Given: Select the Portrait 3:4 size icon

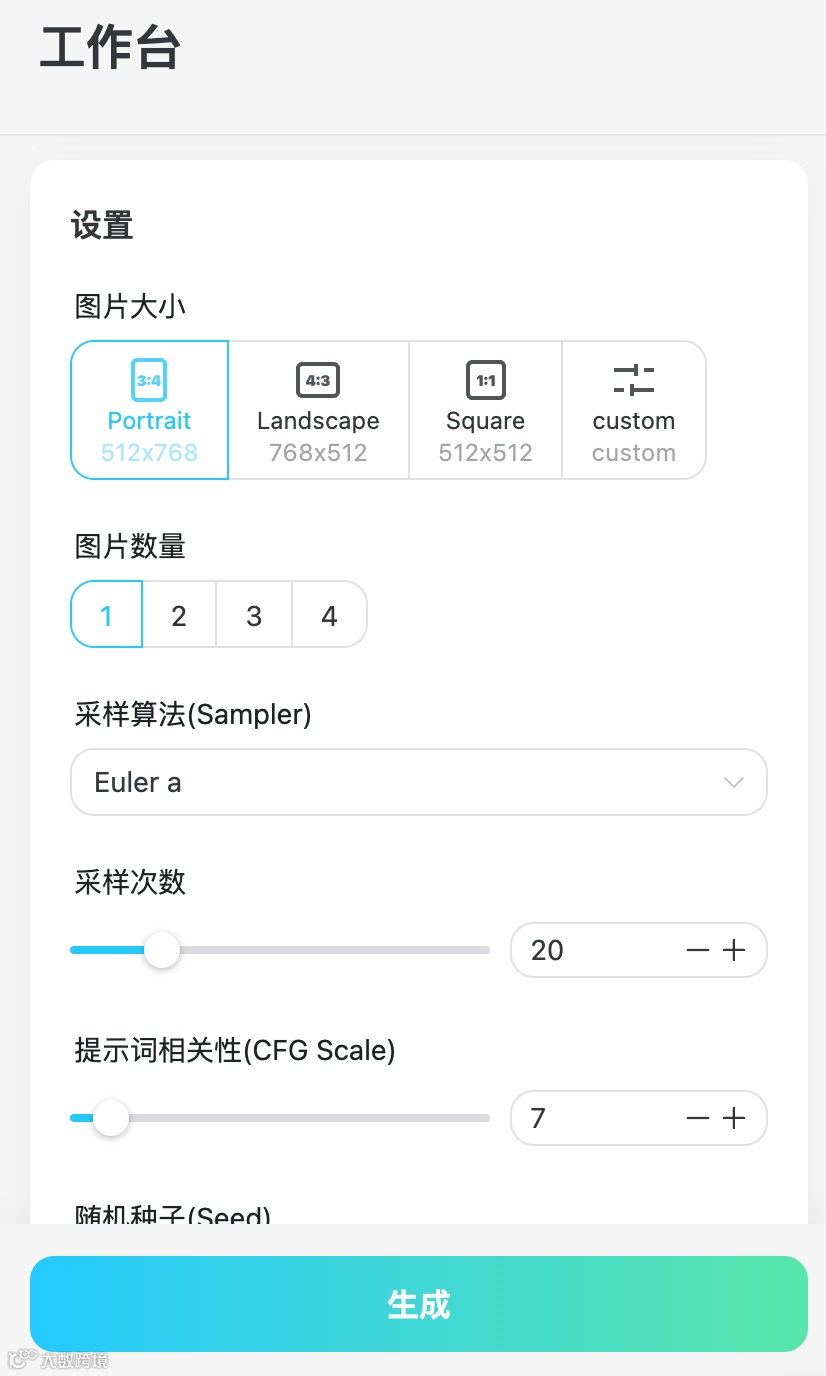Looking at the screenshot, I should point(149,380).
